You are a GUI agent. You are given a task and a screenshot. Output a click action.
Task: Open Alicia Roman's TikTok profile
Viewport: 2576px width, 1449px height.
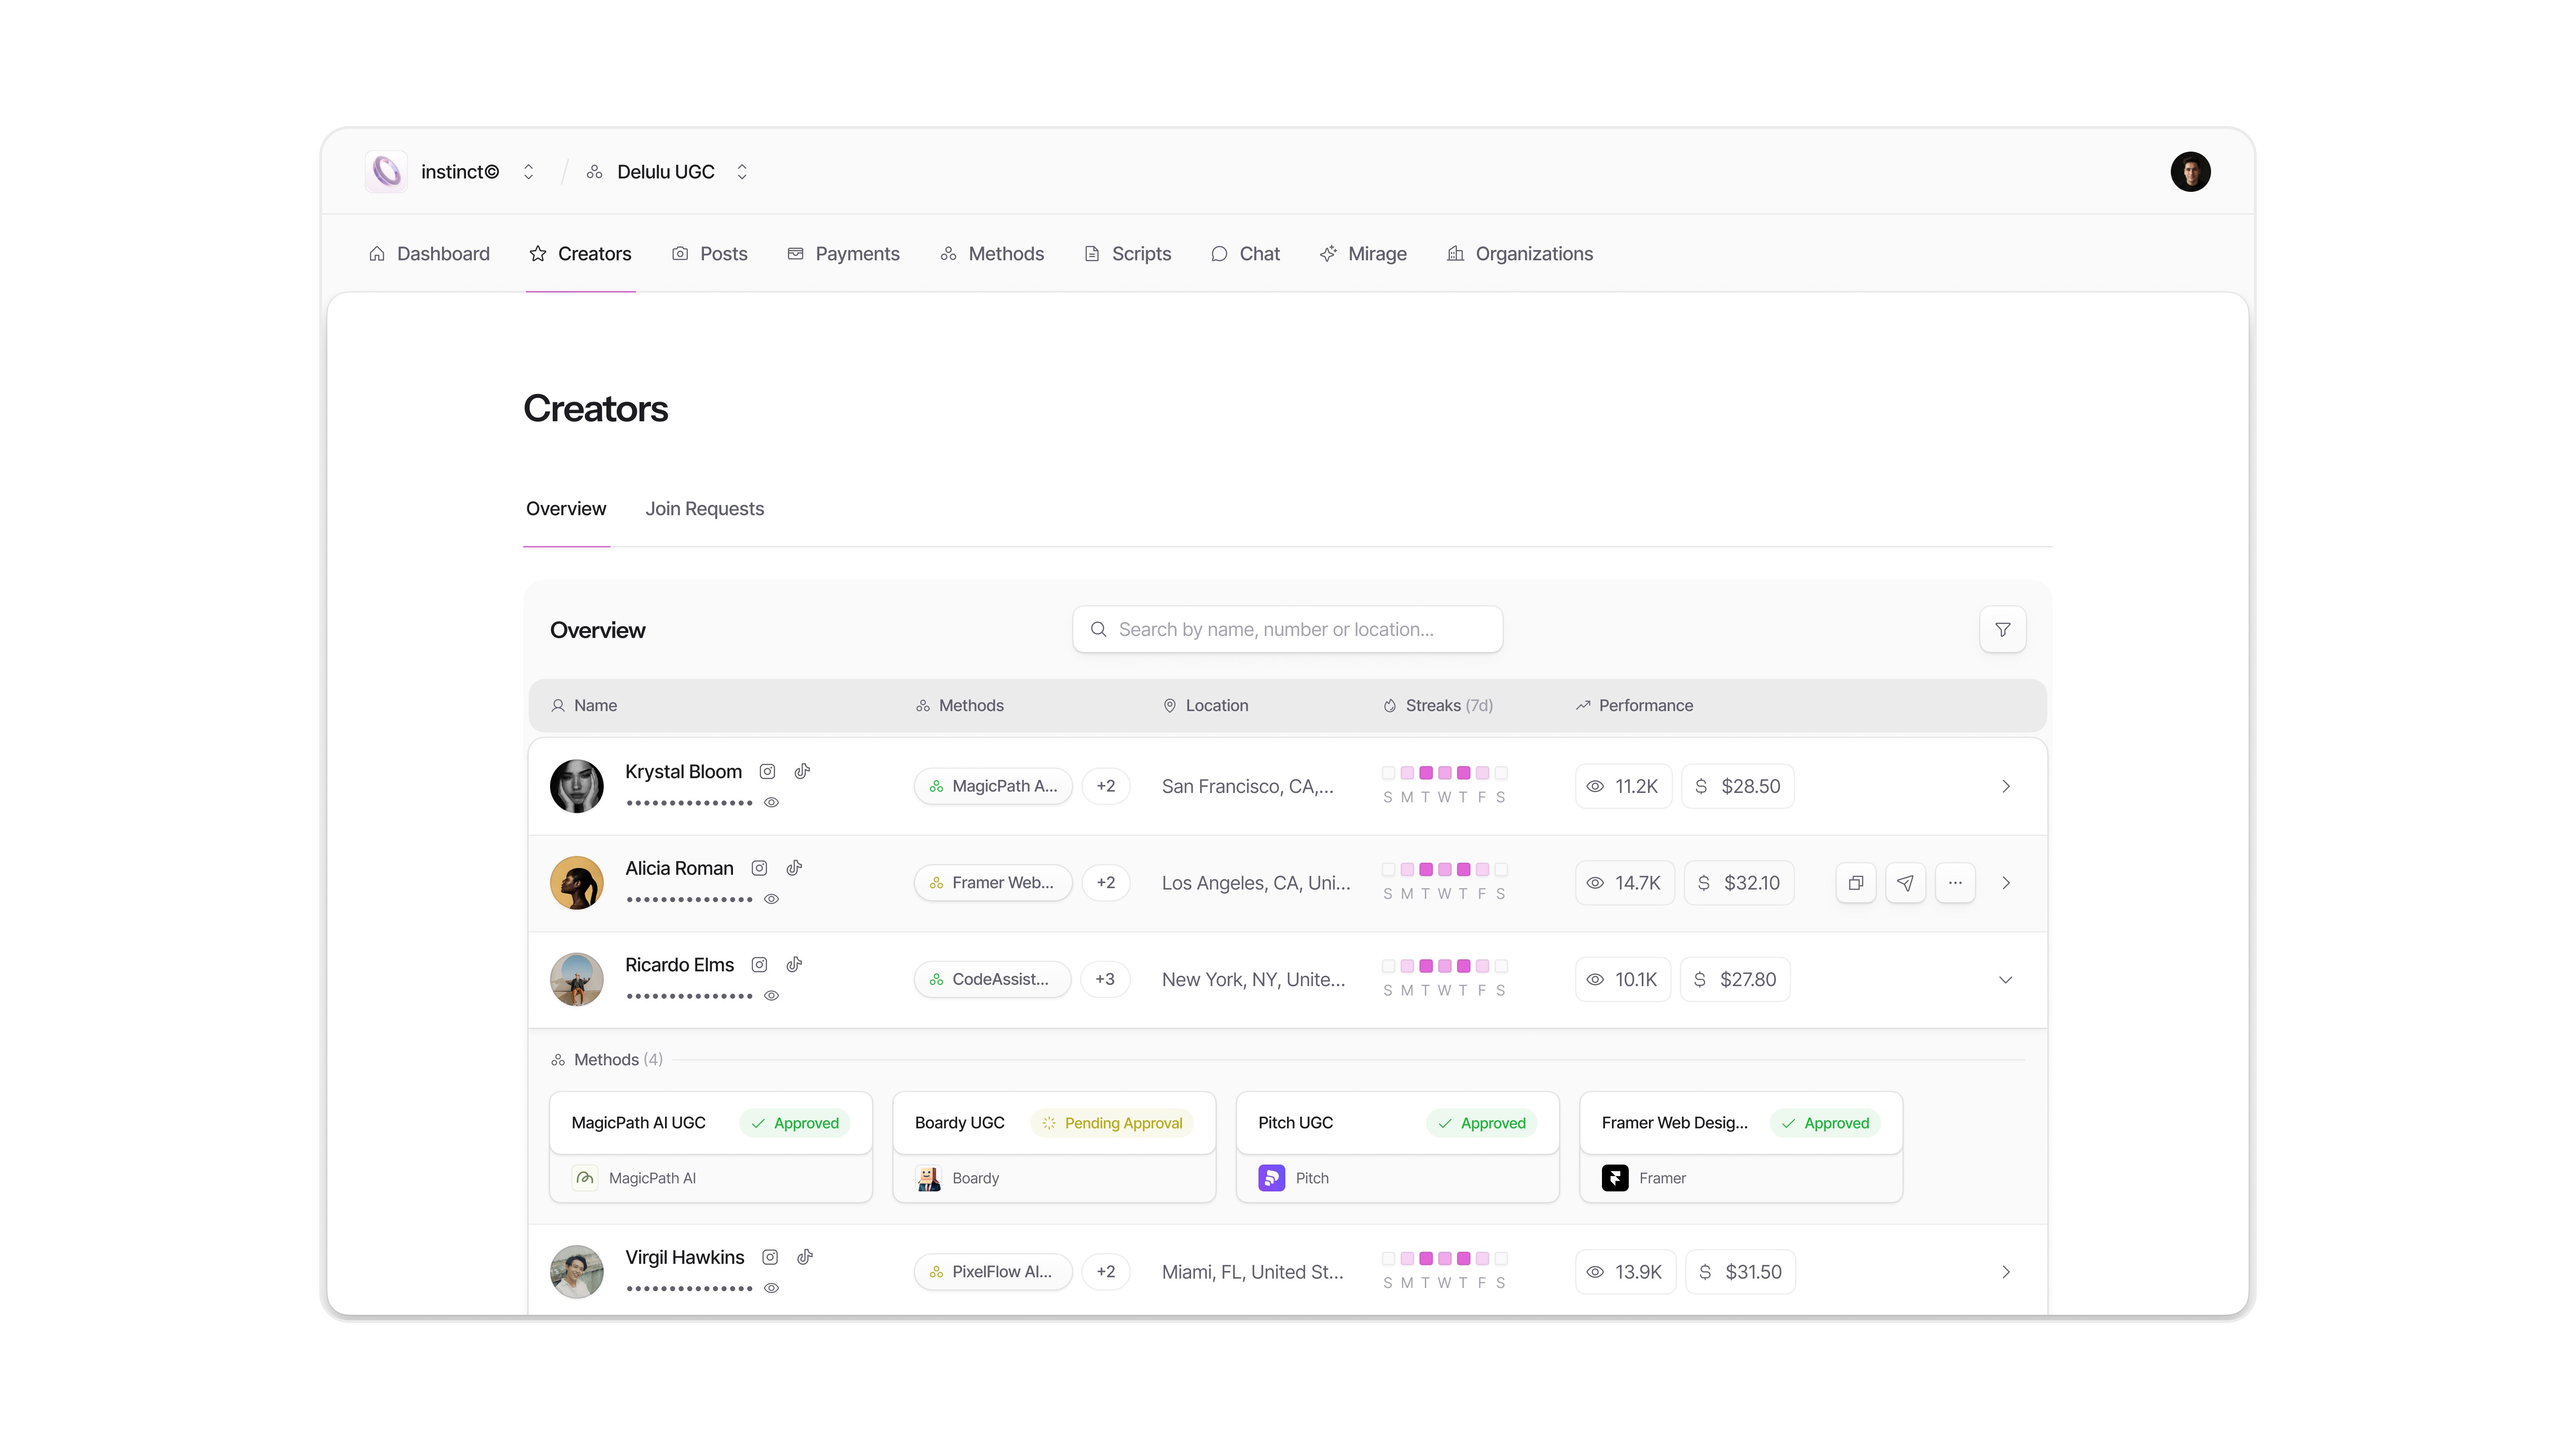[x=794, y=868]
